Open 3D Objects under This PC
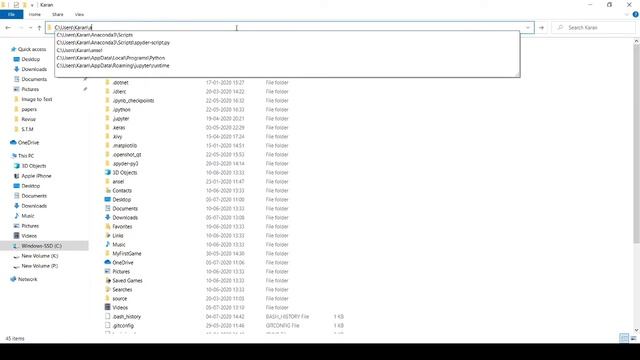640x360 pixels. tap(33, 166)
